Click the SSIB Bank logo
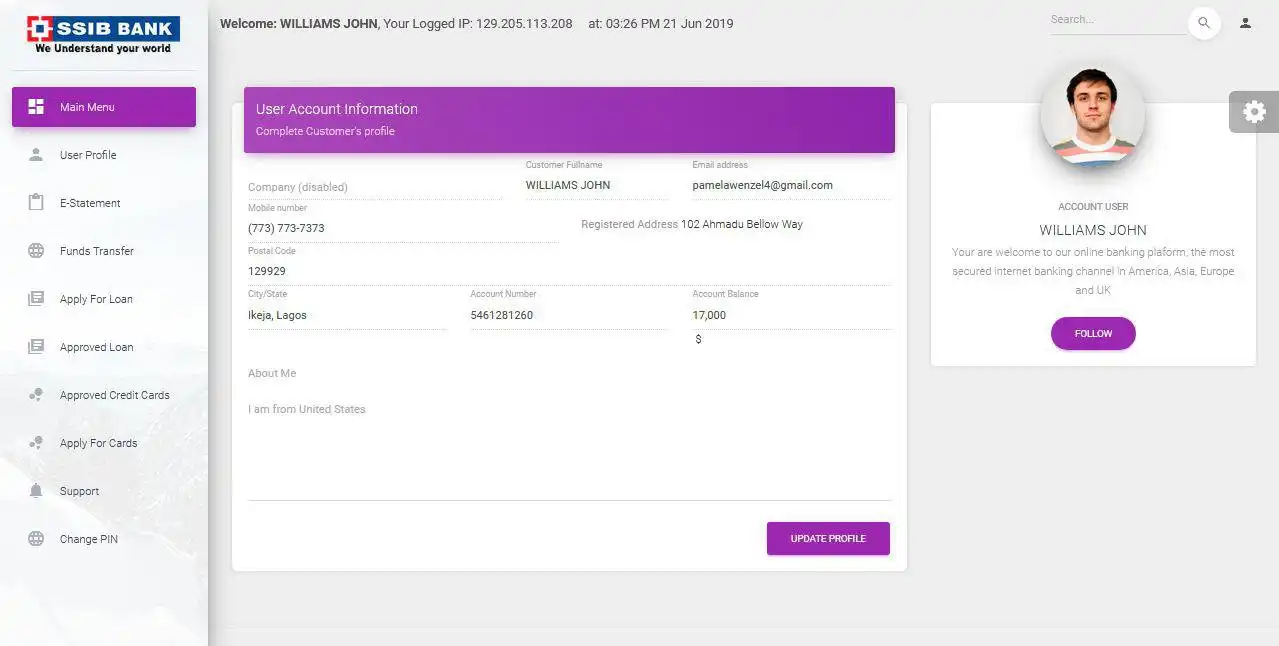This screenshot has height=646, width=1279. [x=103, y=35]
